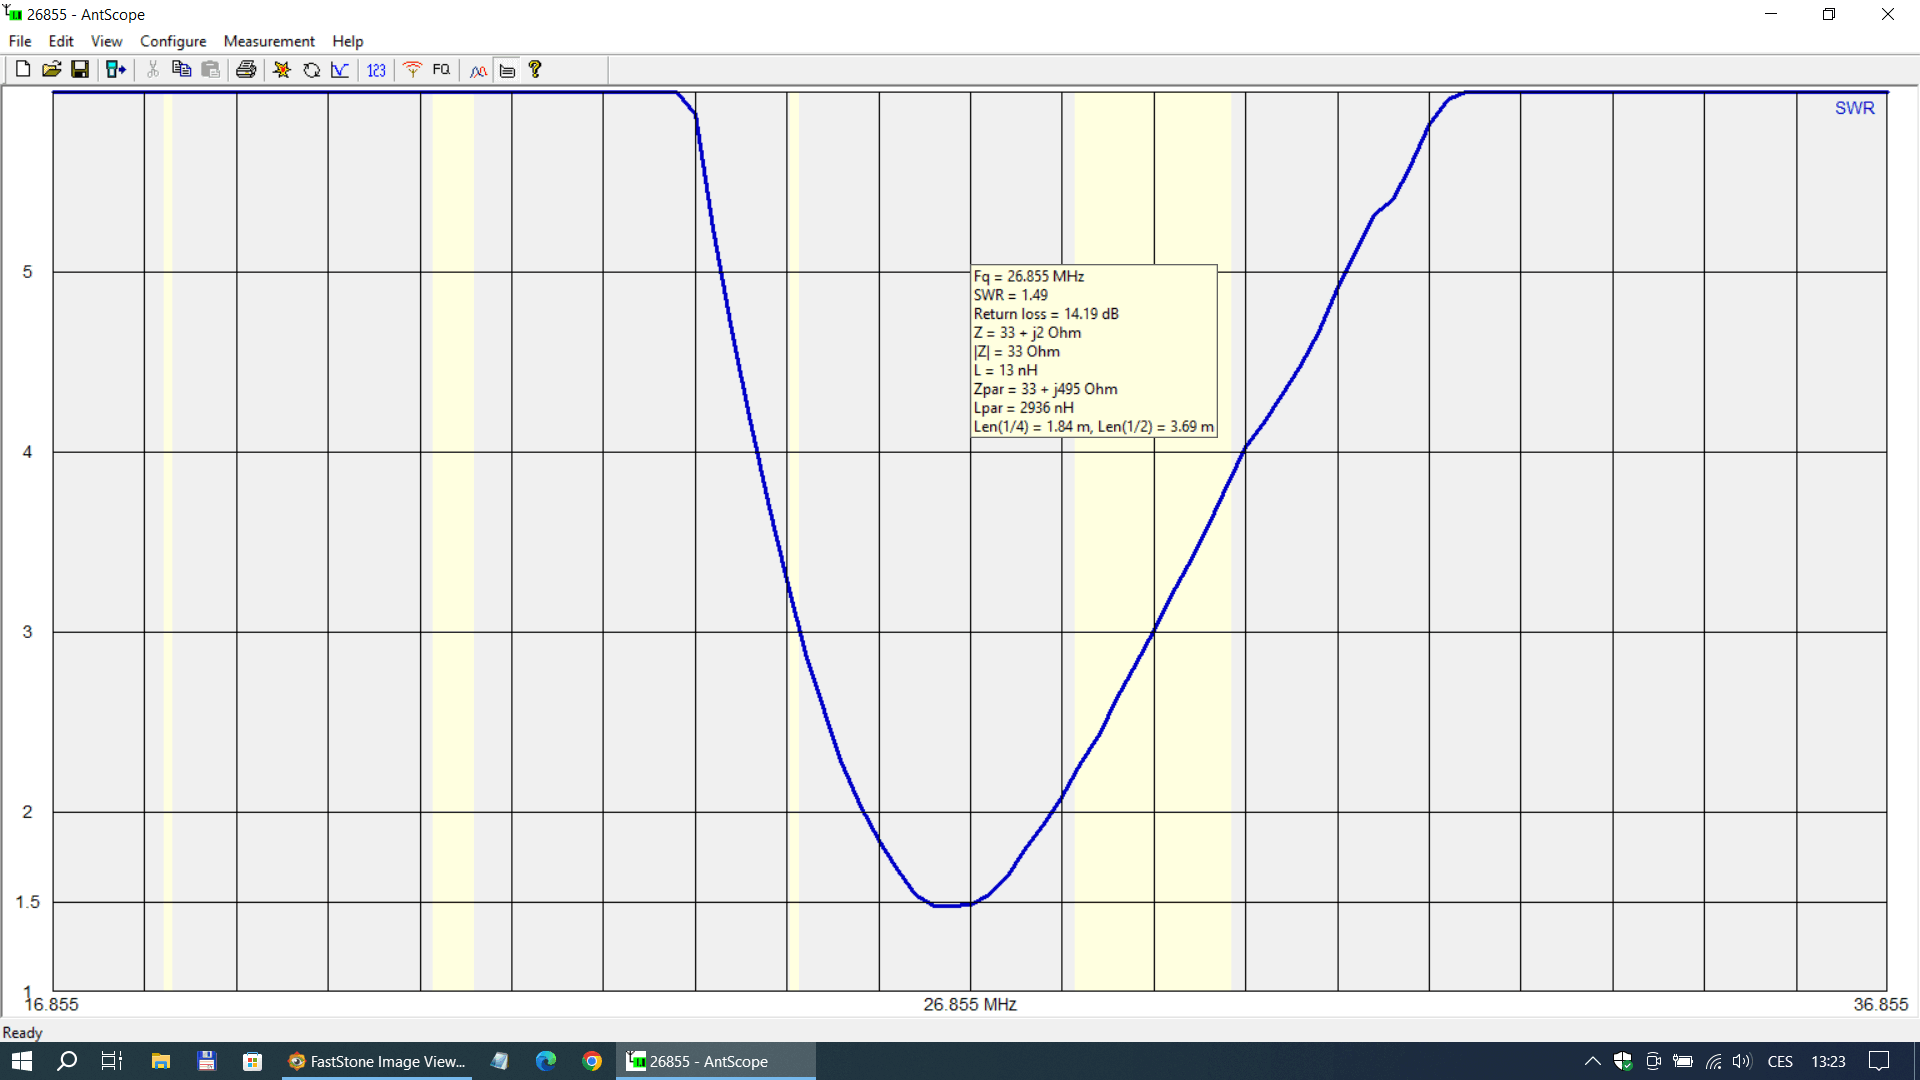Viewport: 1920px width, 1080px height.
Task: Click the SWR curve minimum at 26.855 MHz
Action: (969, 904)
